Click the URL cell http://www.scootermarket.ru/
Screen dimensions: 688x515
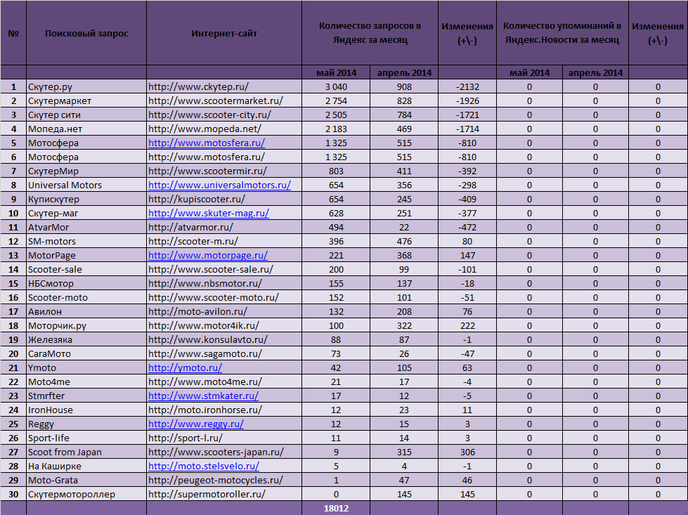(224, 101)
